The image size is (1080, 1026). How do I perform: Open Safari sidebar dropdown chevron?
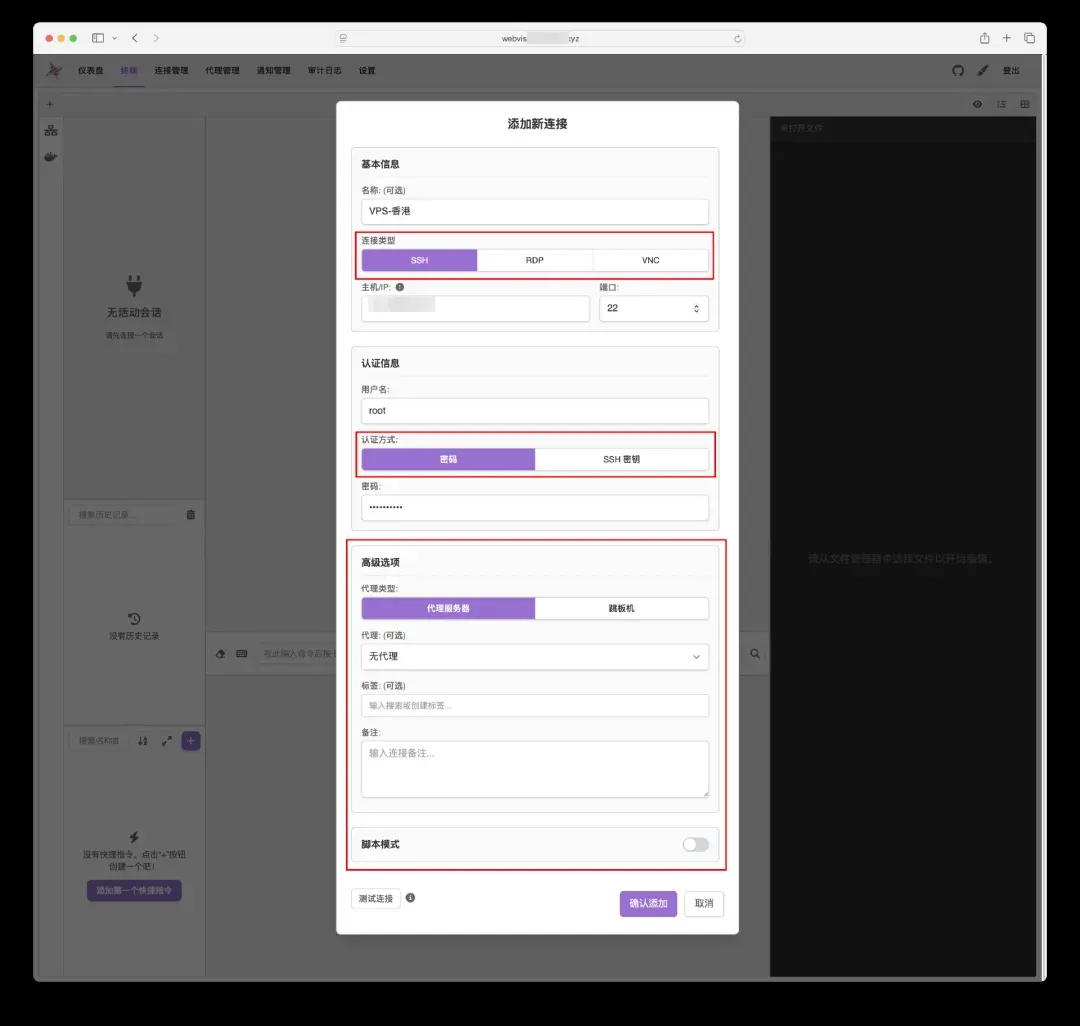pos(115,39)
